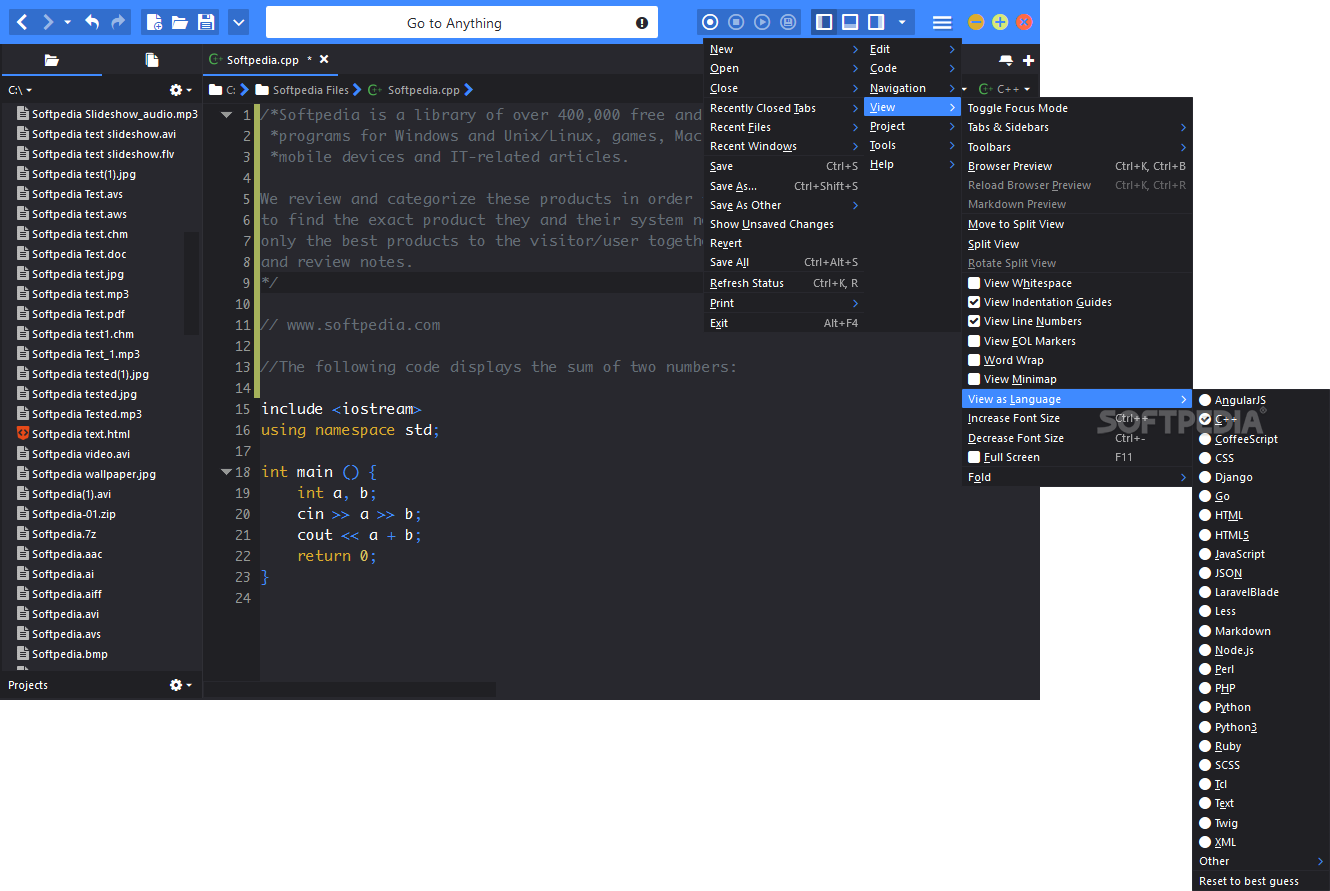Click Toggle Focus Mode

pyautogui.click(x=1077, y=108)
